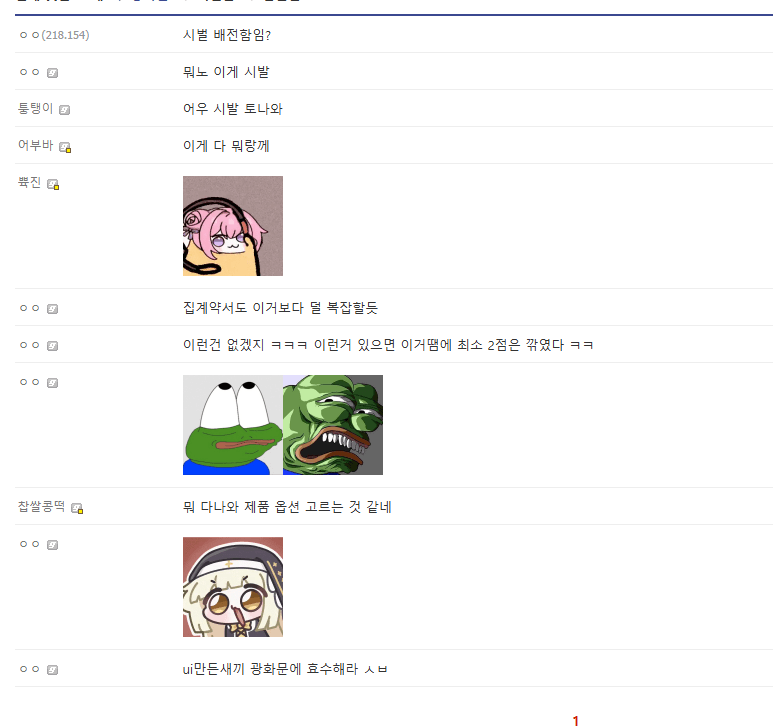
Task: Click comment '뭐 다나와 제품 옵션 고르는 것 같네'
Action: tap(287, 507)
